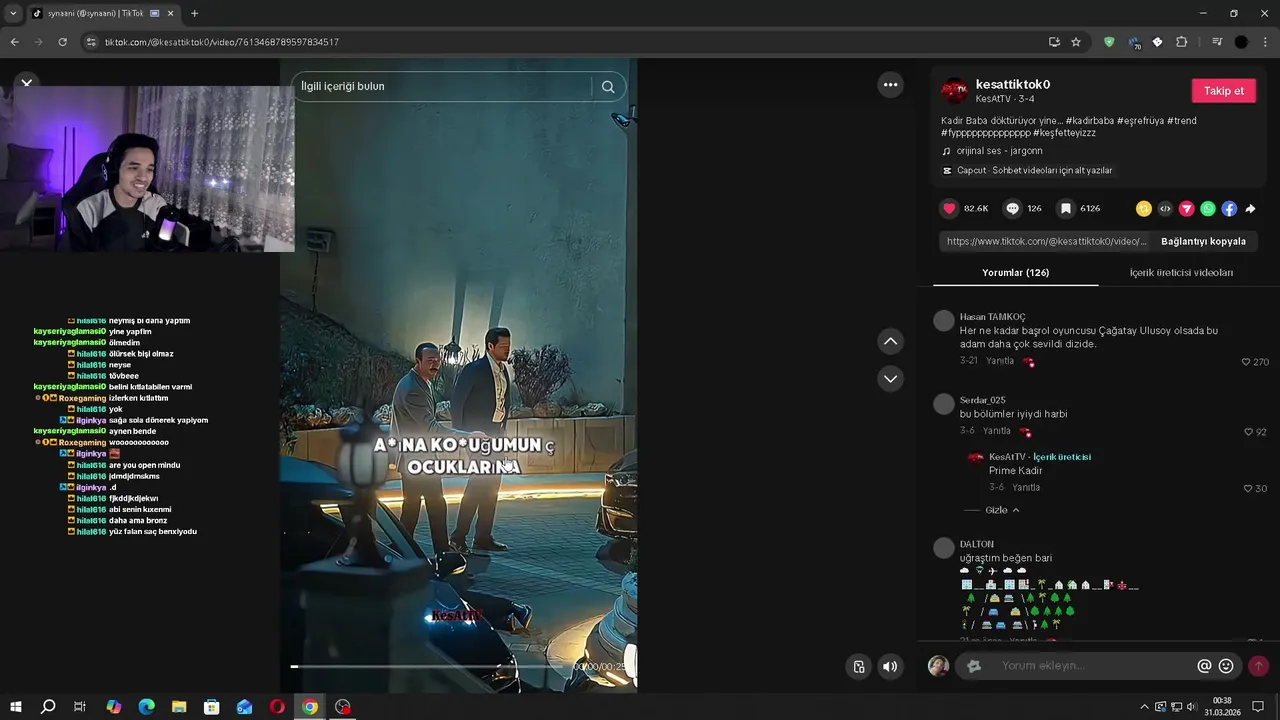The image size is (1280, 720).
Task: Open Hasan TAMKOÇ's profile avatar
Action: coord(943,320)
